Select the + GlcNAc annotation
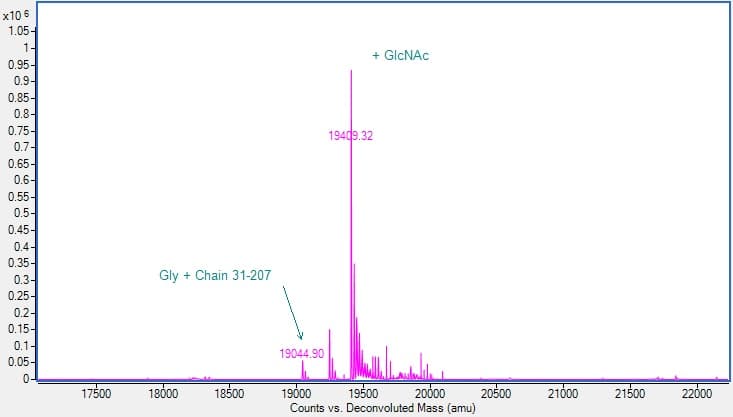This screenshot has height=417, width=733. tap(401, 56)
